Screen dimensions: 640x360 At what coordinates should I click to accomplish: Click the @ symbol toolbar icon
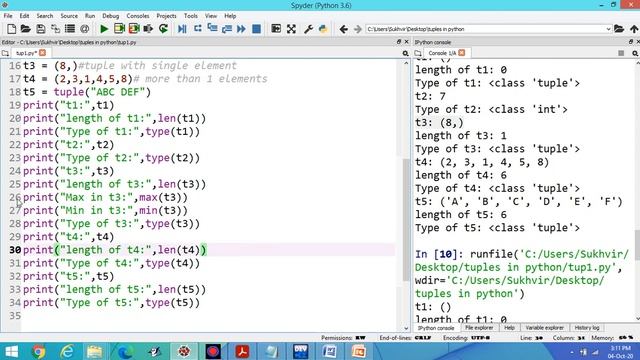click(84, 29)
